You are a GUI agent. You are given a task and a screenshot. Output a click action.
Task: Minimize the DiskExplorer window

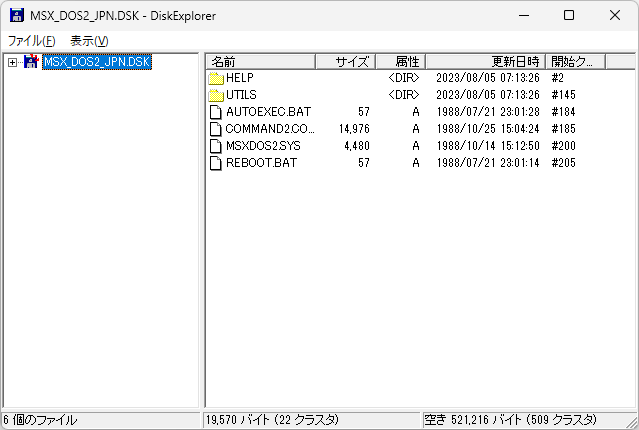(524, 15)
